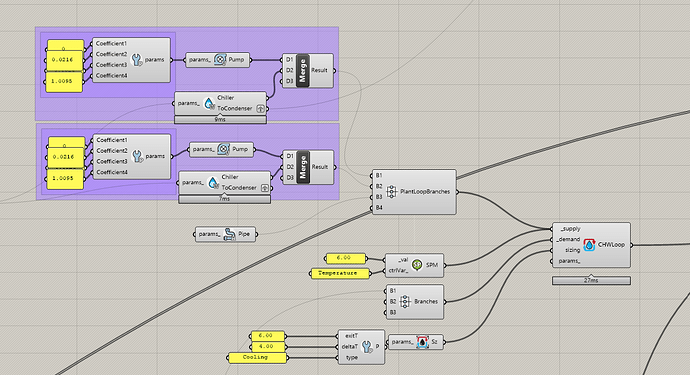690x375 pixels.
Task: Click the type input below deltaT
Action: pos(352,358)
